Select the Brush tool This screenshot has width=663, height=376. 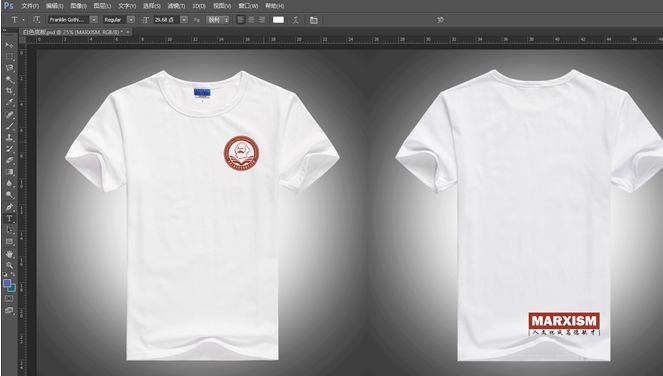[9, 126]
